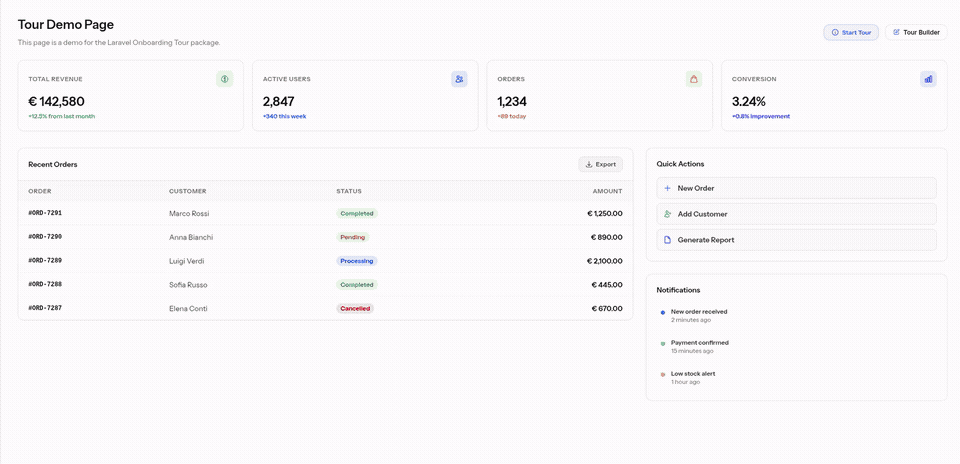Open the Tour Builder
The width and height of the screenshot is (960, 464).
pos(916,32)
